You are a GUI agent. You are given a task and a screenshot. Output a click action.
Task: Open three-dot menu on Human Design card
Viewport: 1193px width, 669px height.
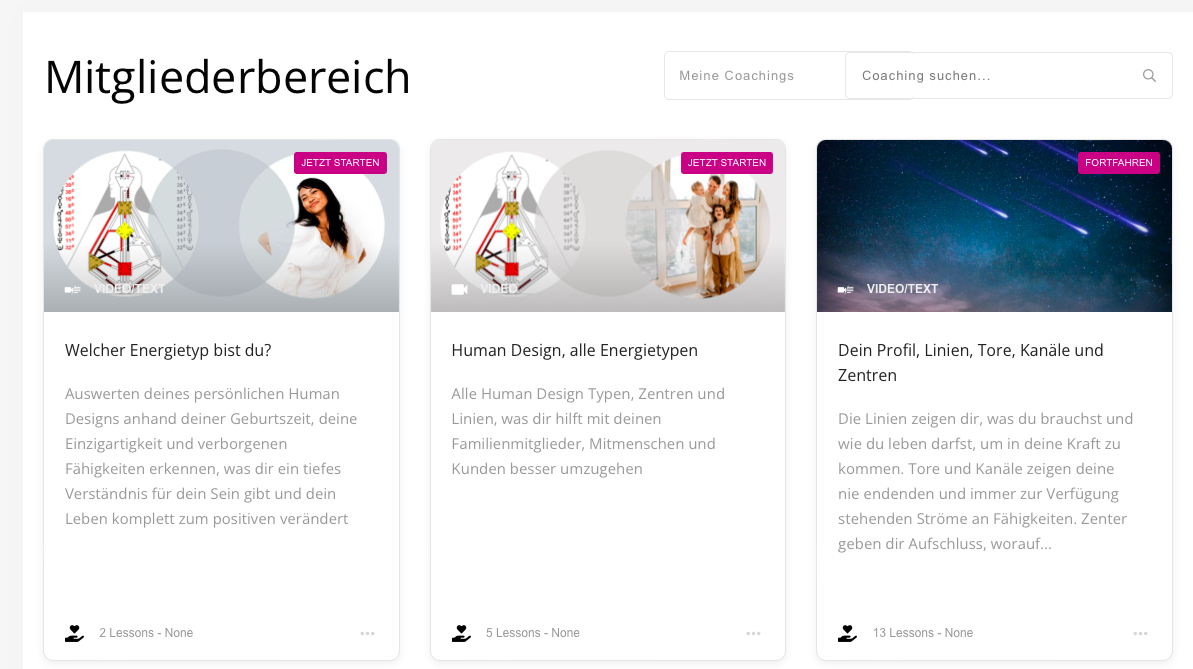pyautogui.click(x=753, y=633)
